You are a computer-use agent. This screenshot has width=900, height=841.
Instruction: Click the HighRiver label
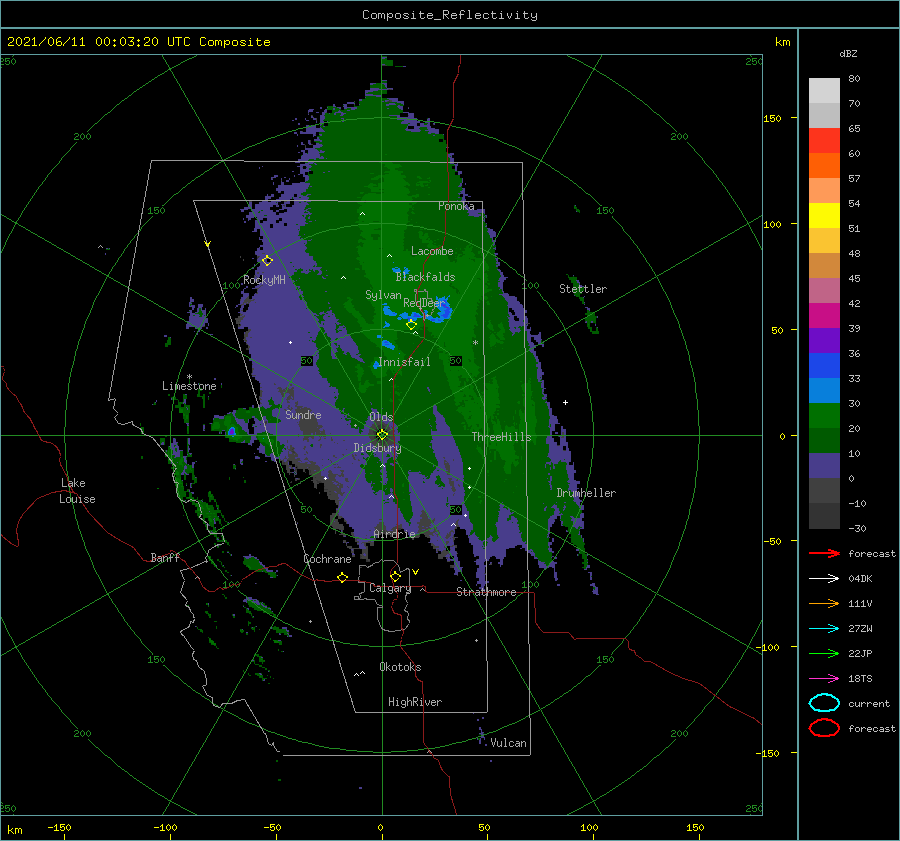[415, 702]
